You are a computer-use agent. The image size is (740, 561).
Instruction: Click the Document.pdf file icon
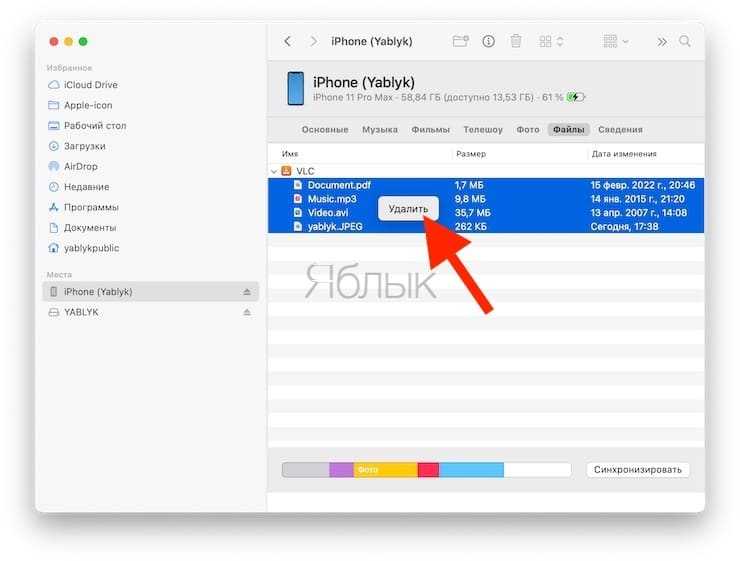[298, 185]
